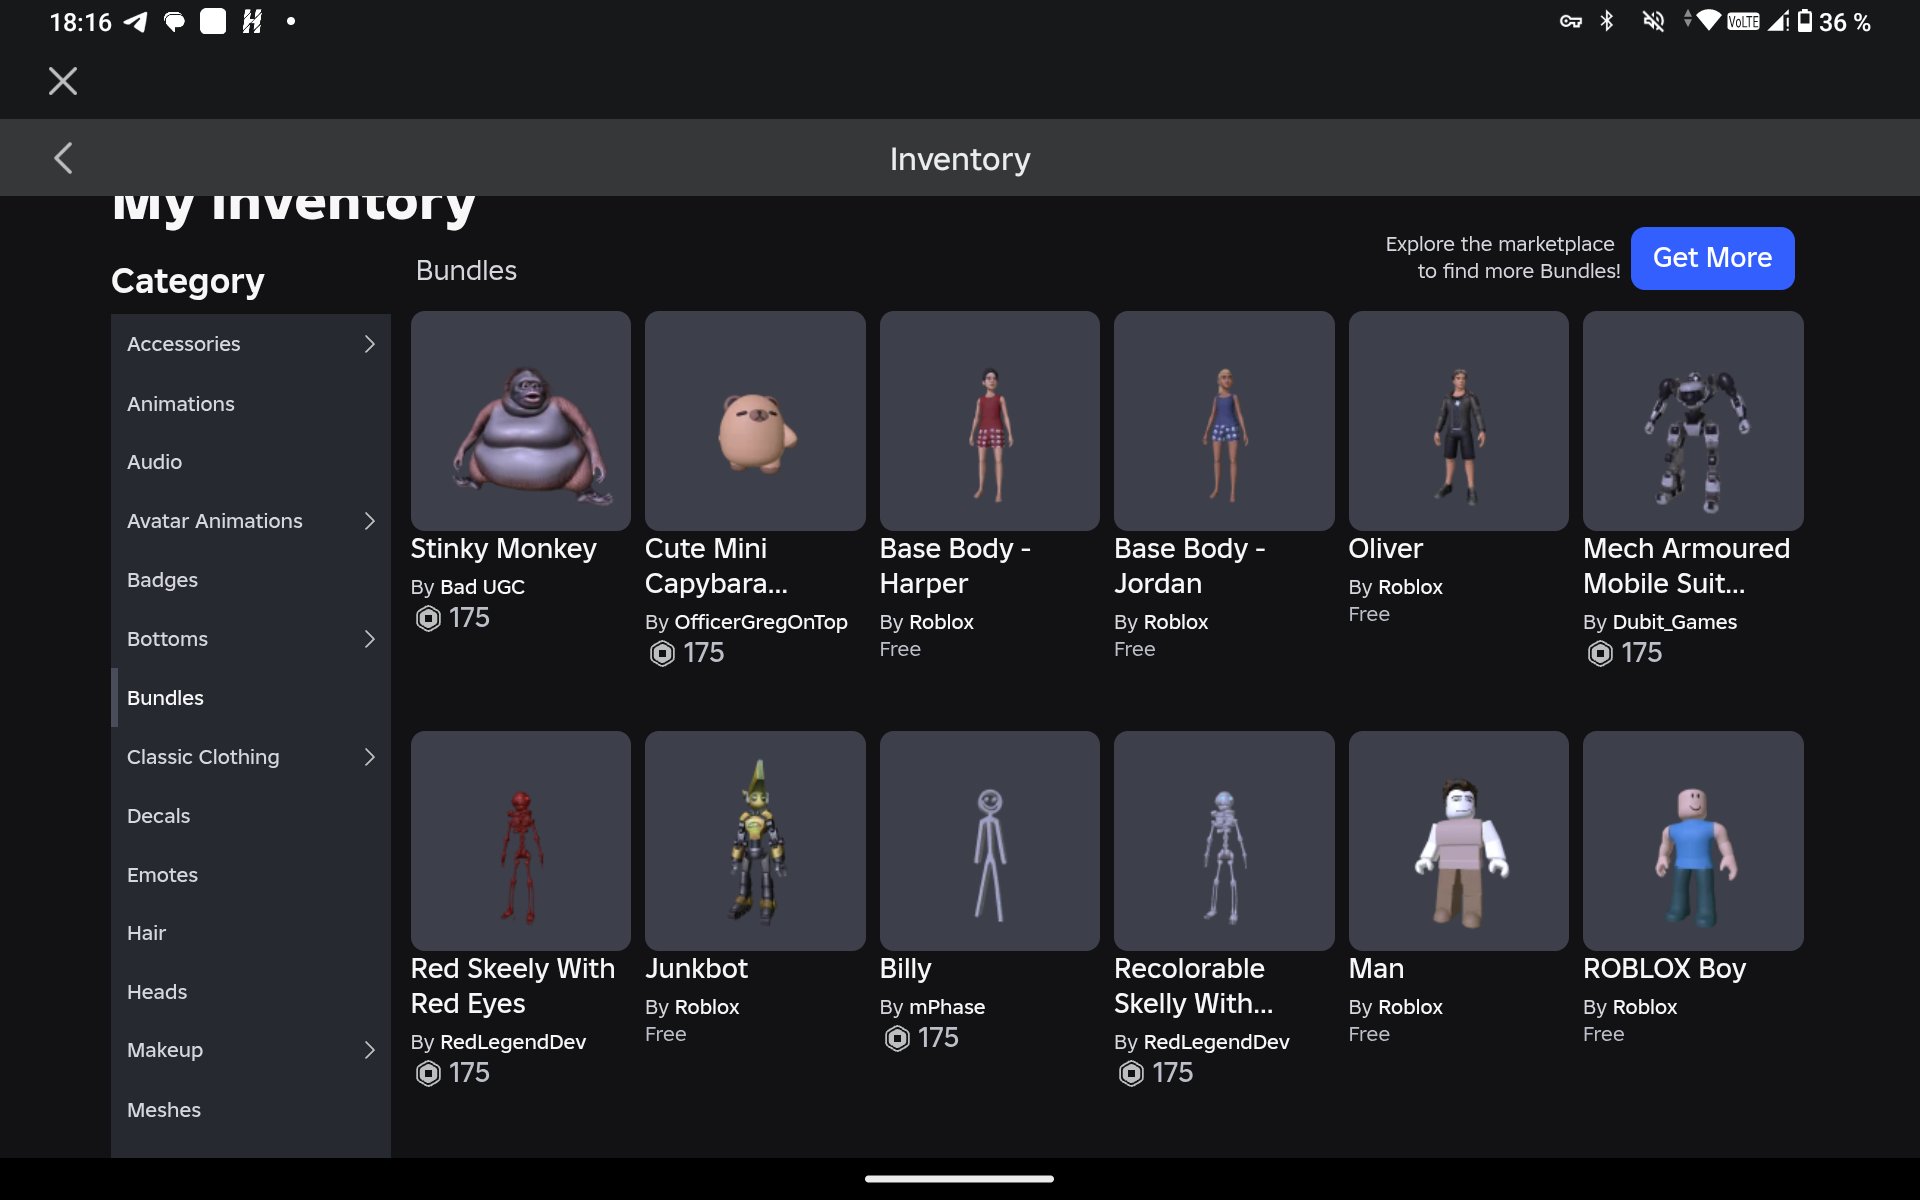Tap the Robux icon under Mech Armoured Mobile Suit

[1600, 654]
